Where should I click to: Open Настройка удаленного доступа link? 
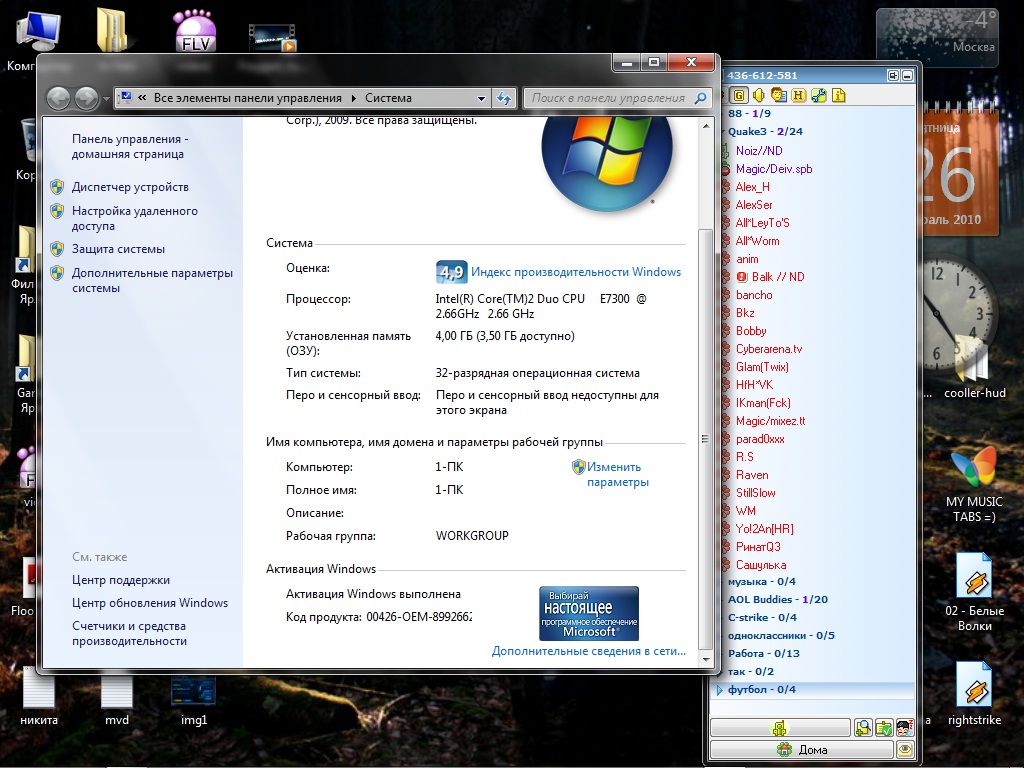[135, 218]
